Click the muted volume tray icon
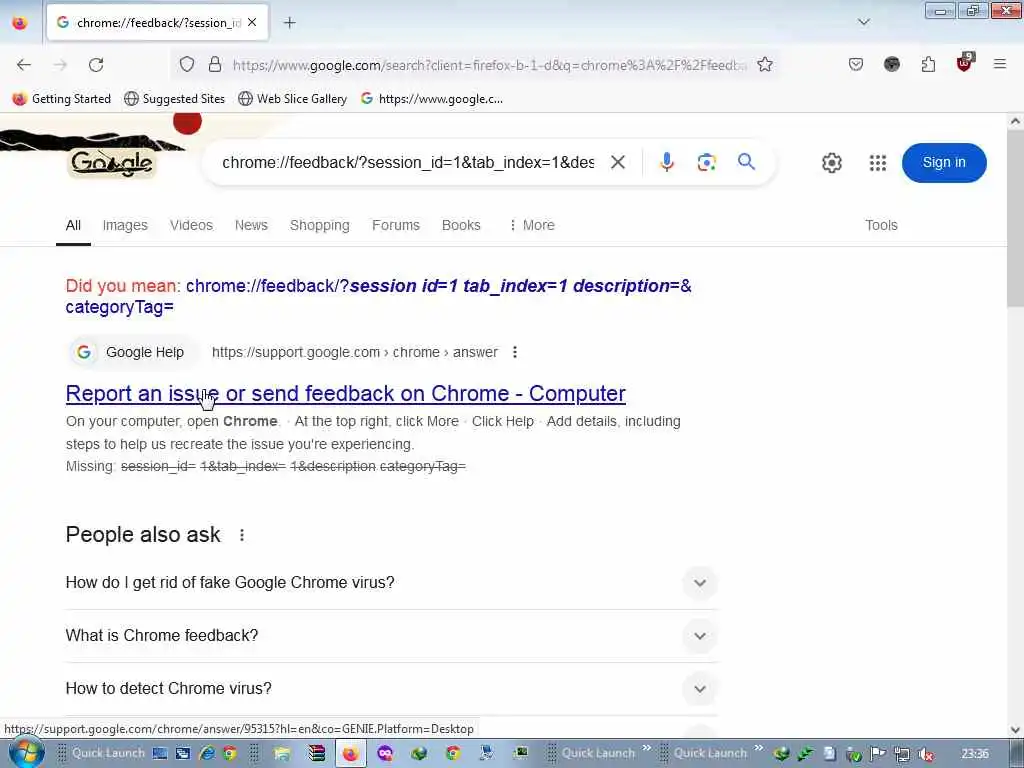This screenshot has height=768, width=1024. 925,754
